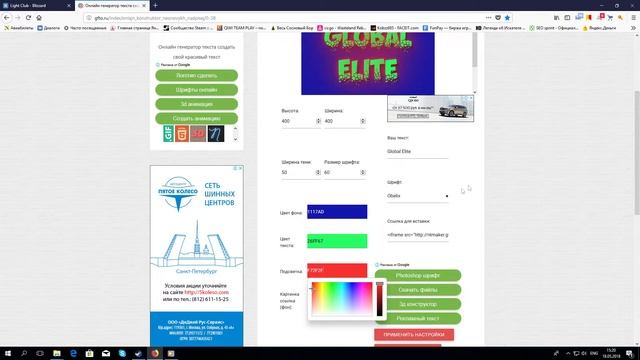
Task: Click the Firefox icon on taskbar
Action: pos(155,353)
